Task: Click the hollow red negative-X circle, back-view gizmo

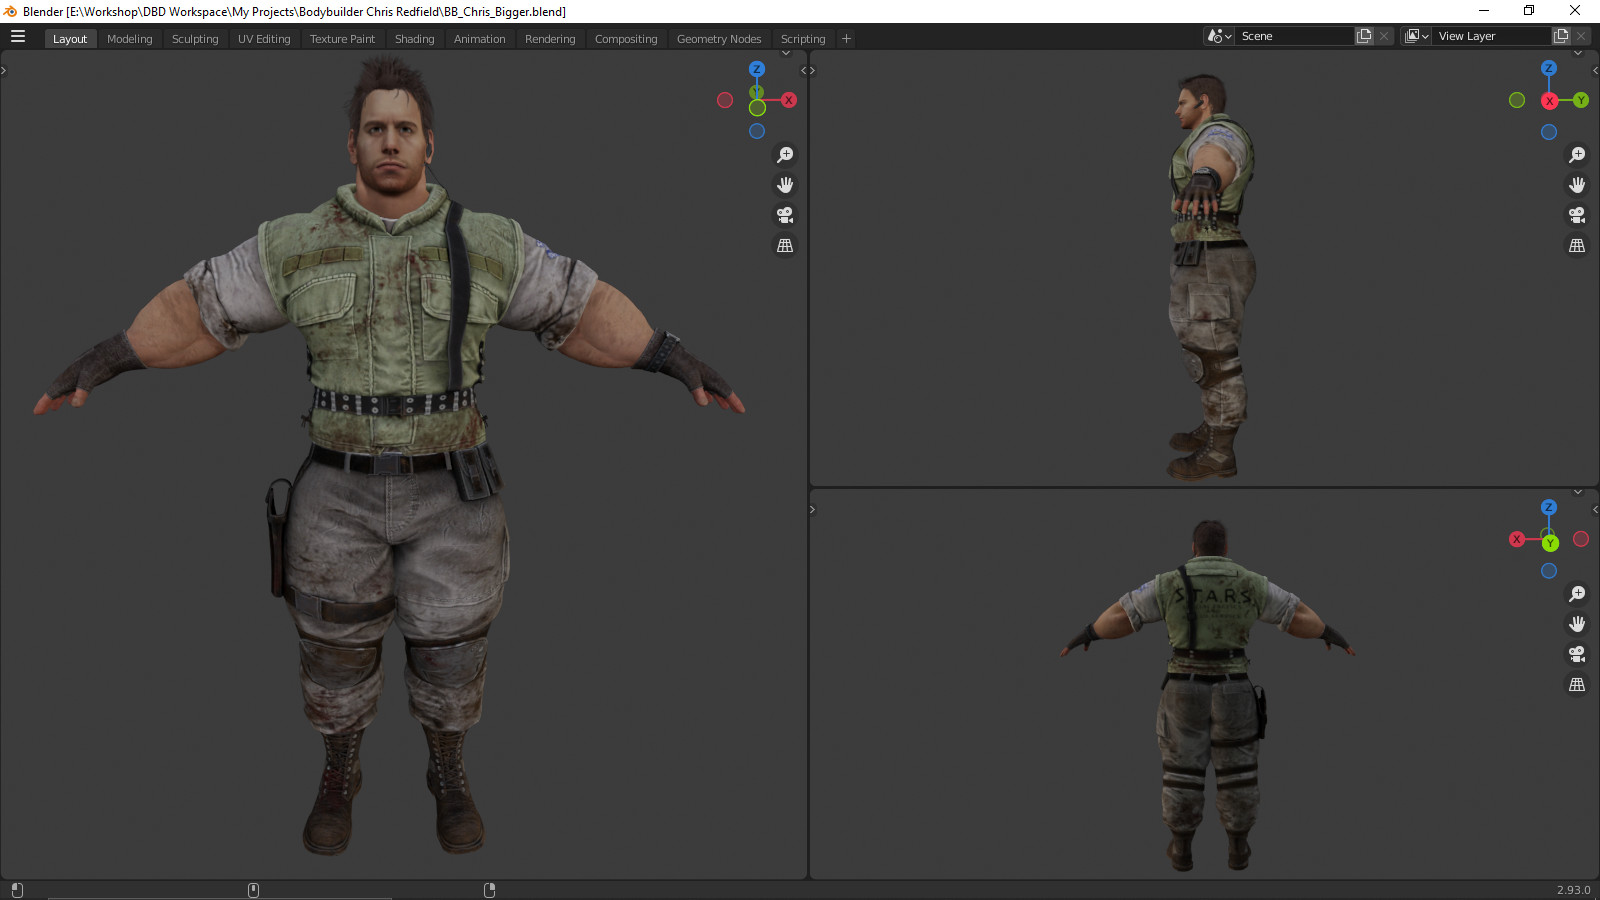Action: (1581, 539)
